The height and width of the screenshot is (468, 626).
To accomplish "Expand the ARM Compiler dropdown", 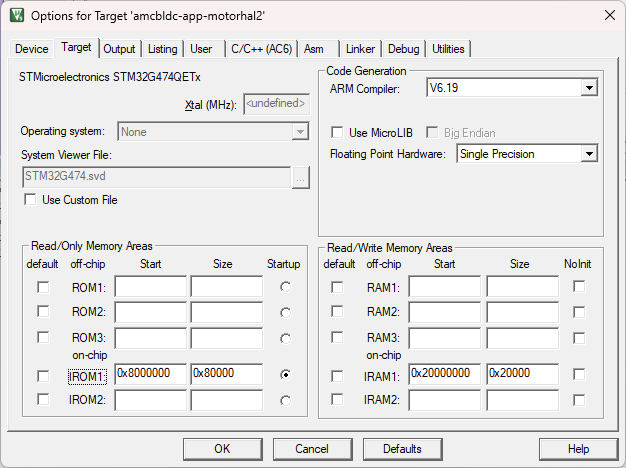I will [589, 88].
